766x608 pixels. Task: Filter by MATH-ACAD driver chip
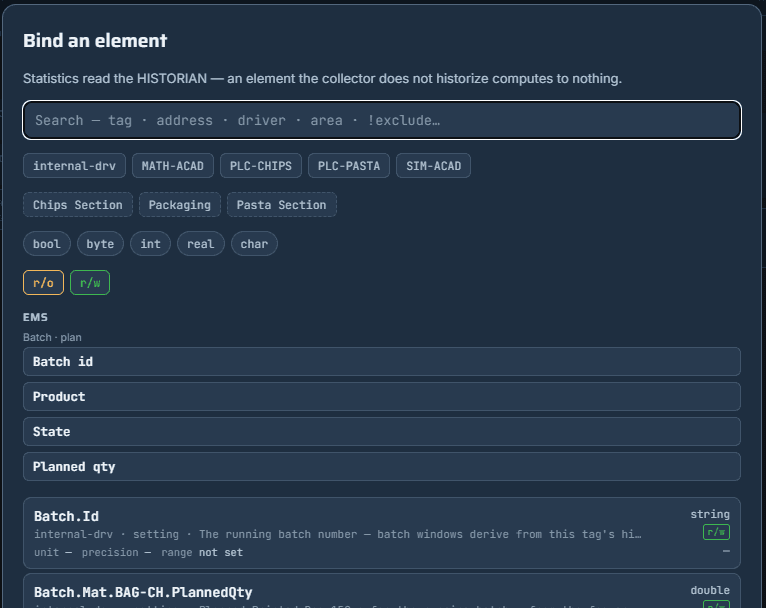tap(172, 166)
